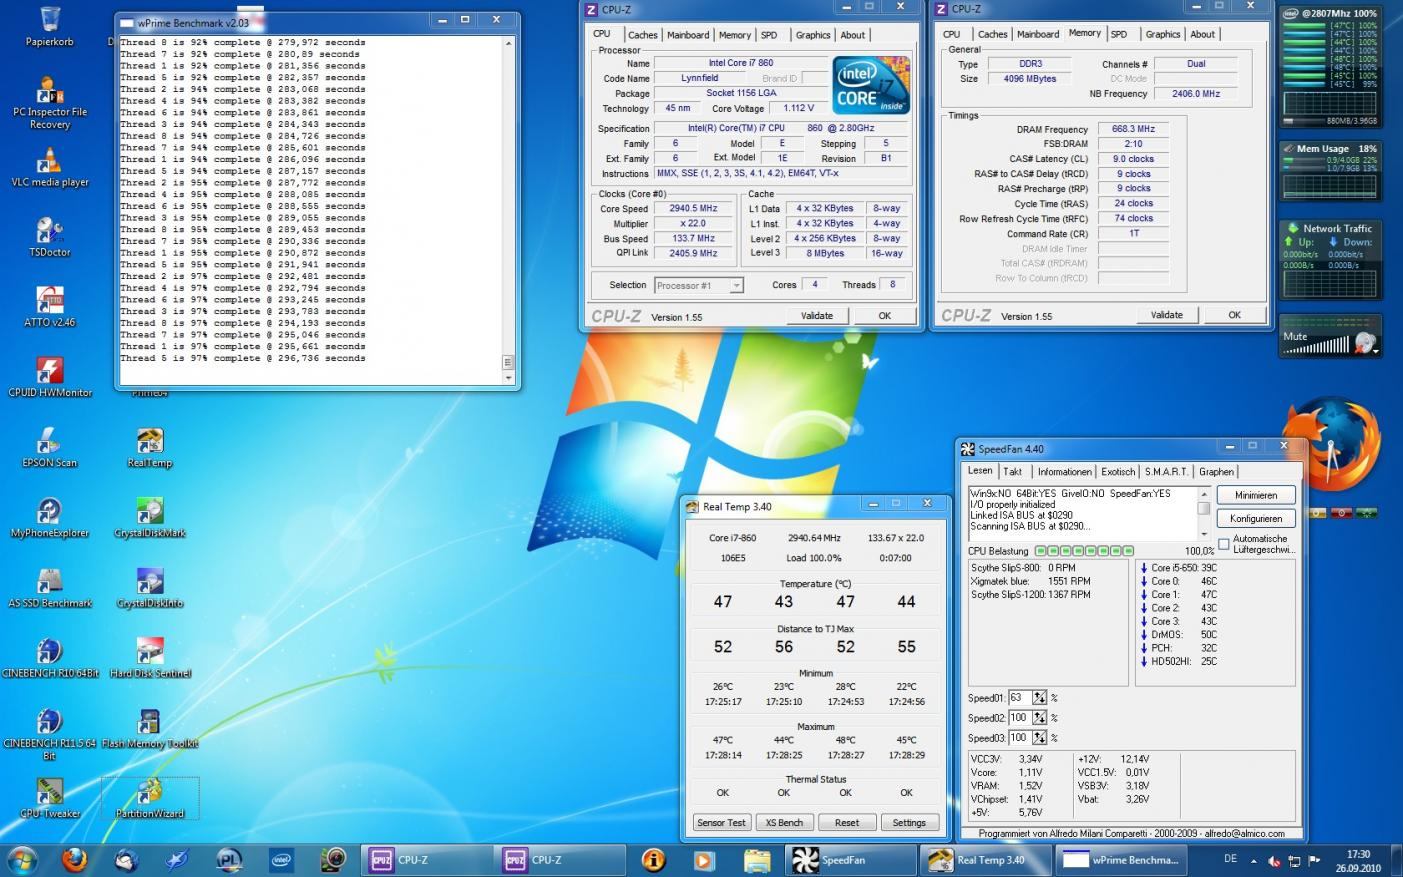Click the Windows Start orb

(21, 859)
